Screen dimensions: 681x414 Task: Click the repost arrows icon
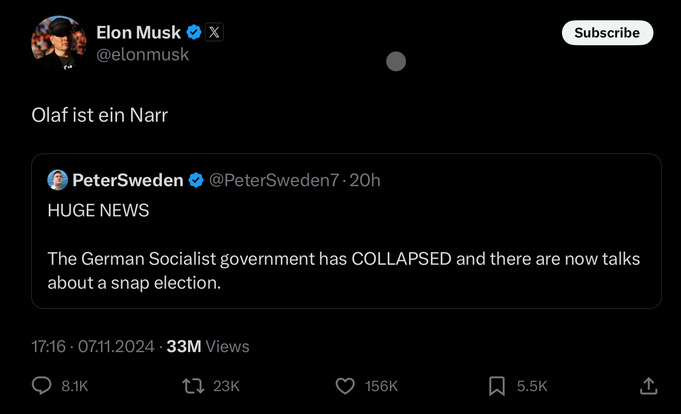click(x=192, y=385)
